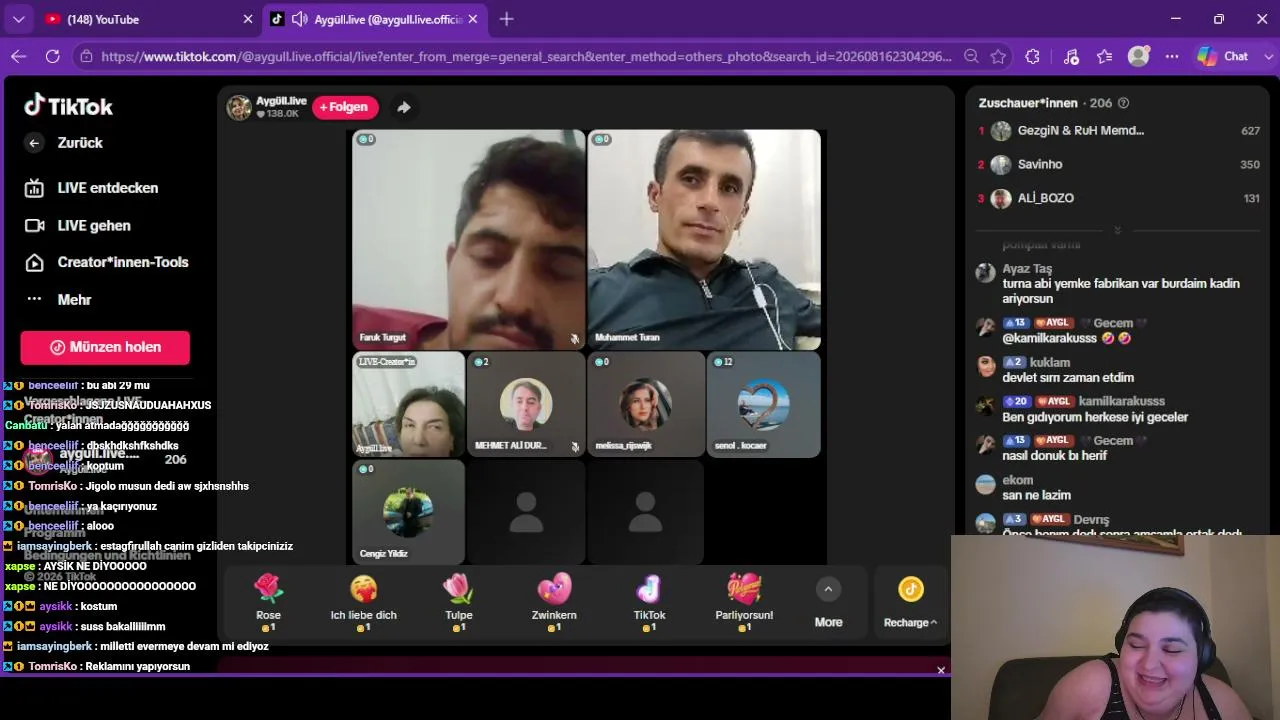The width and height of the screenshot is (1280, 720).
Task: Reload the current page
Action: click(53, 57)
